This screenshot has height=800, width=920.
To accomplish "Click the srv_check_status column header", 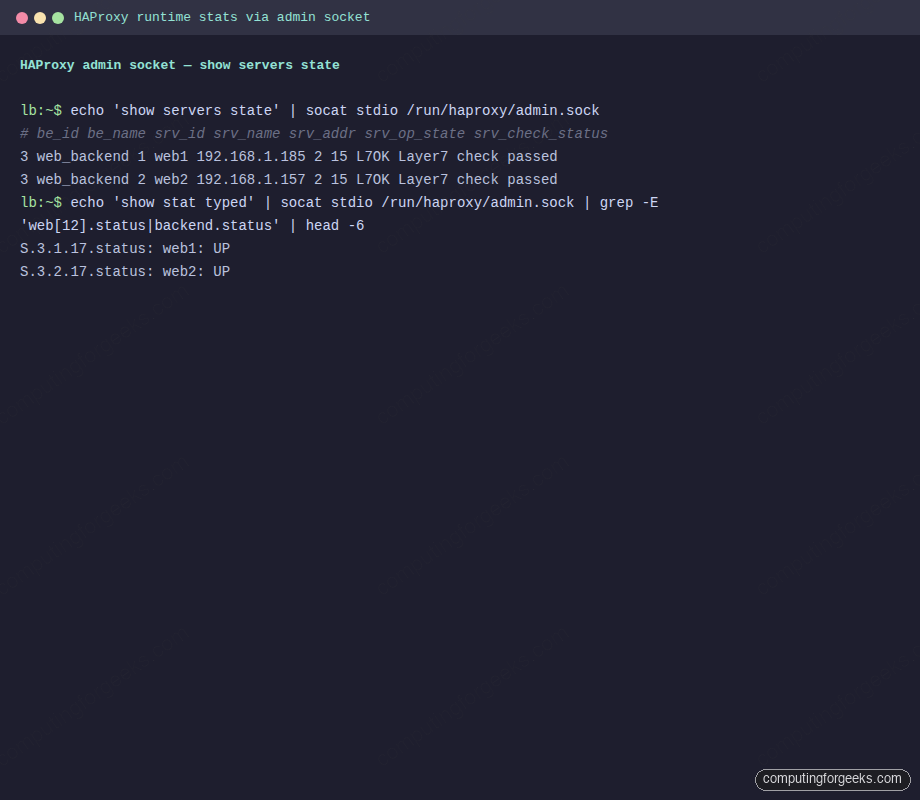I will (540, 133).
